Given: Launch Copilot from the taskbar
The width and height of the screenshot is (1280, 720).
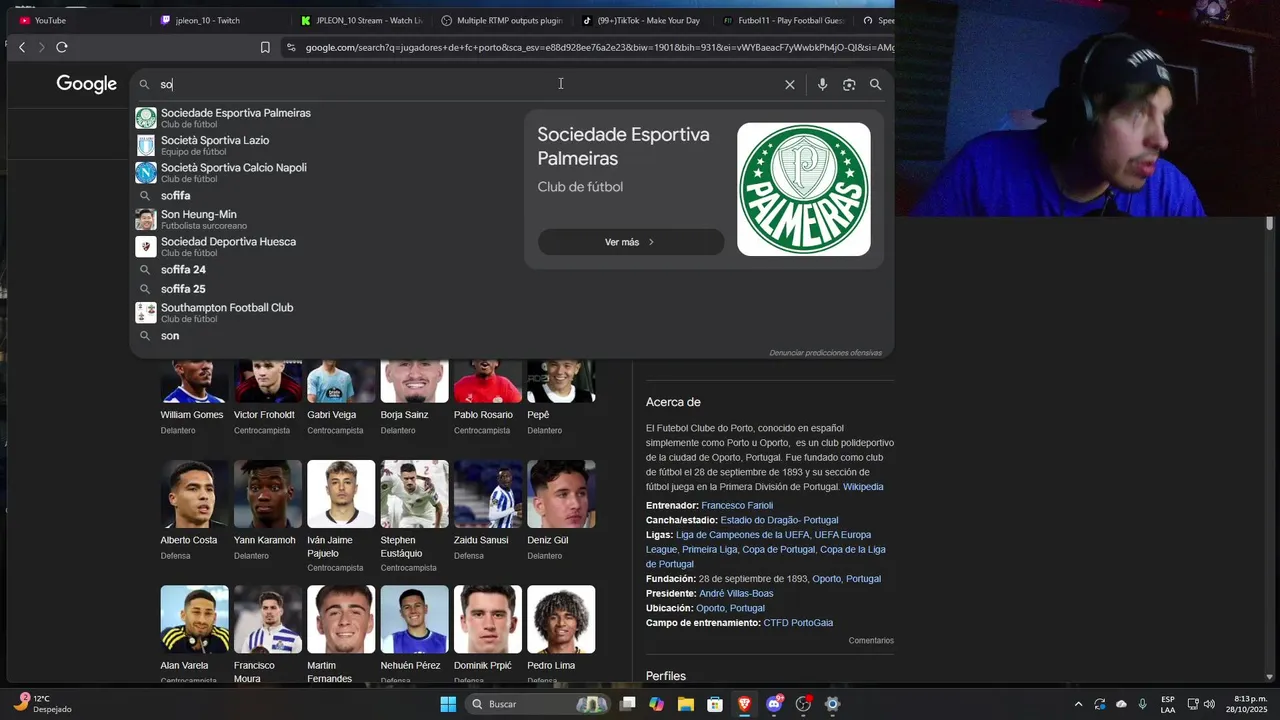Looking at the screenshot, I should [x=657, y=704].
